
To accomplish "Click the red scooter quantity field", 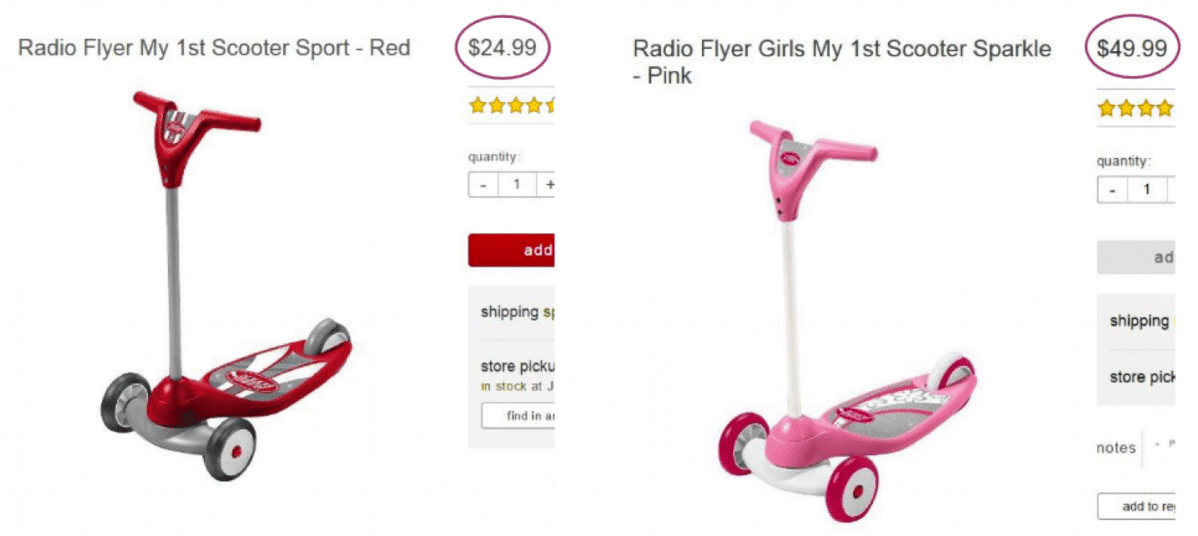I will [517, 185].
